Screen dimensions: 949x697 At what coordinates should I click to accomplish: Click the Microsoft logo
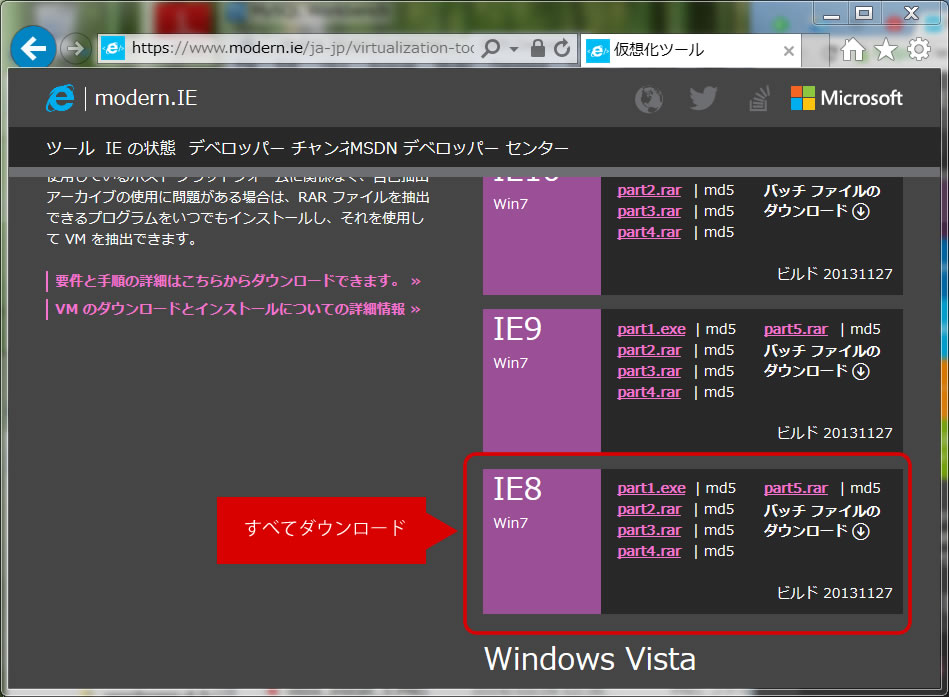pos(846,98)
